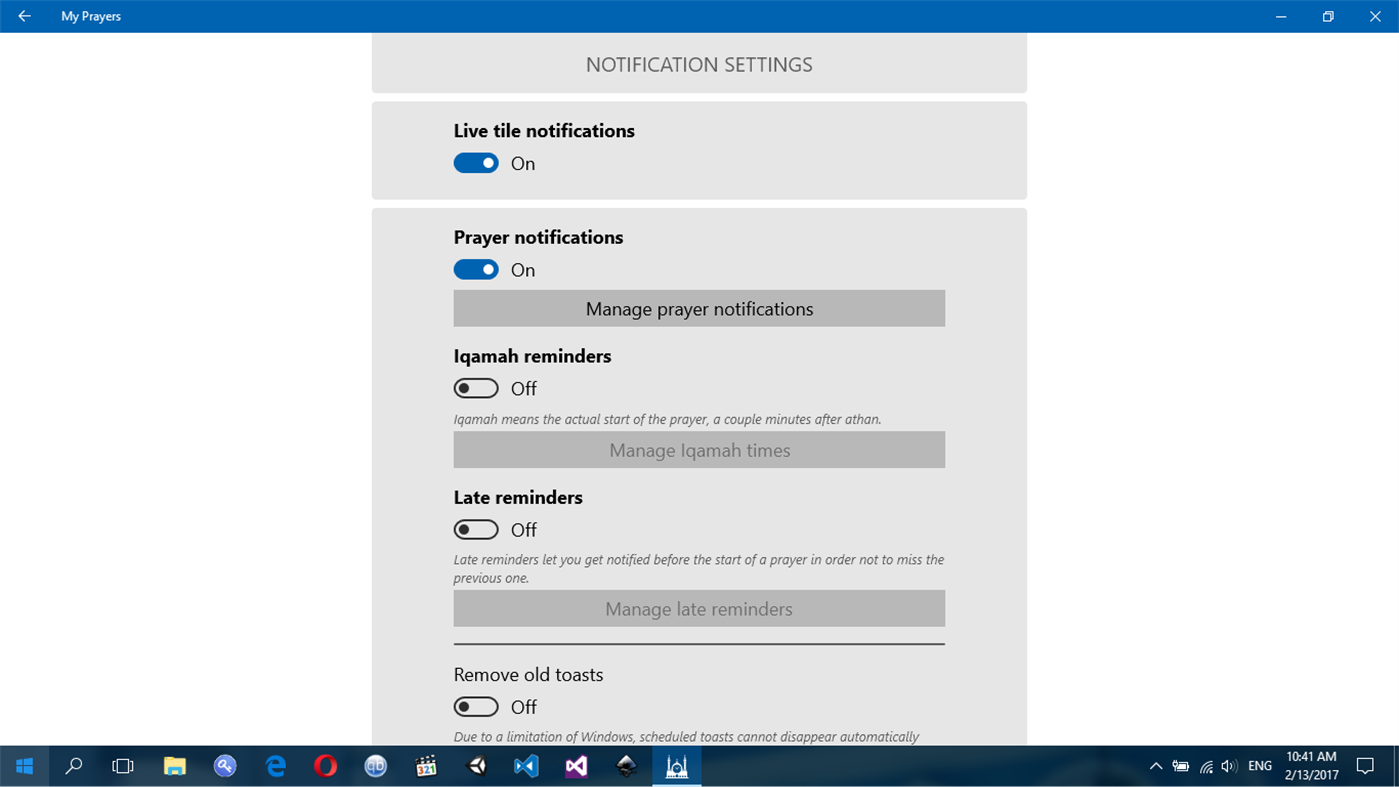Enable Iqamah reminders toggle
Viewport: 1399px width, 787px height.
(476, 388)
